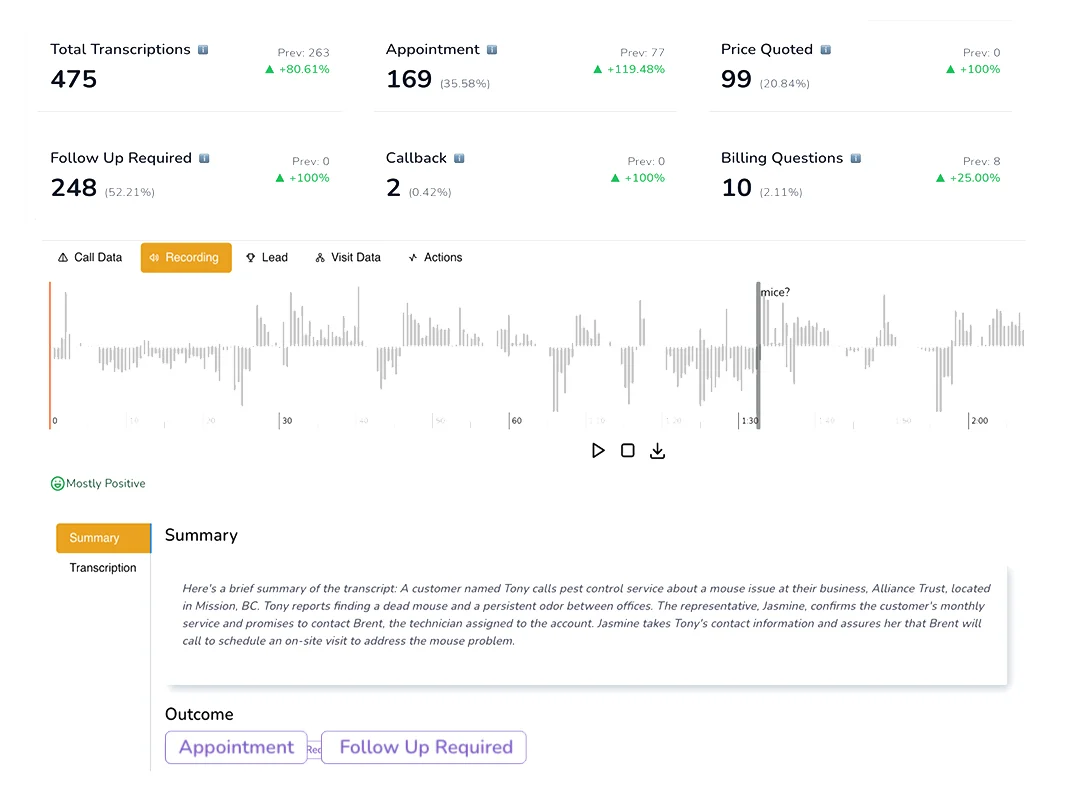
Task: Download the call recording
Action: click(x=657, y=451)
